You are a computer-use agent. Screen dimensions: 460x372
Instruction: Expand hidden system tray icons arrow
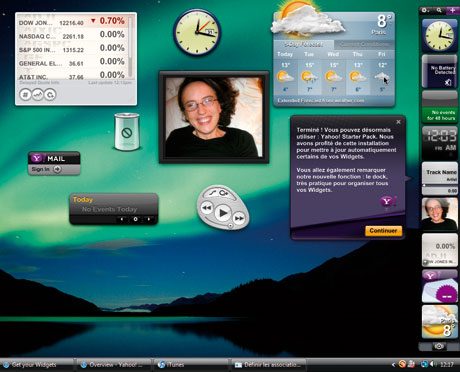pos(394,365)
